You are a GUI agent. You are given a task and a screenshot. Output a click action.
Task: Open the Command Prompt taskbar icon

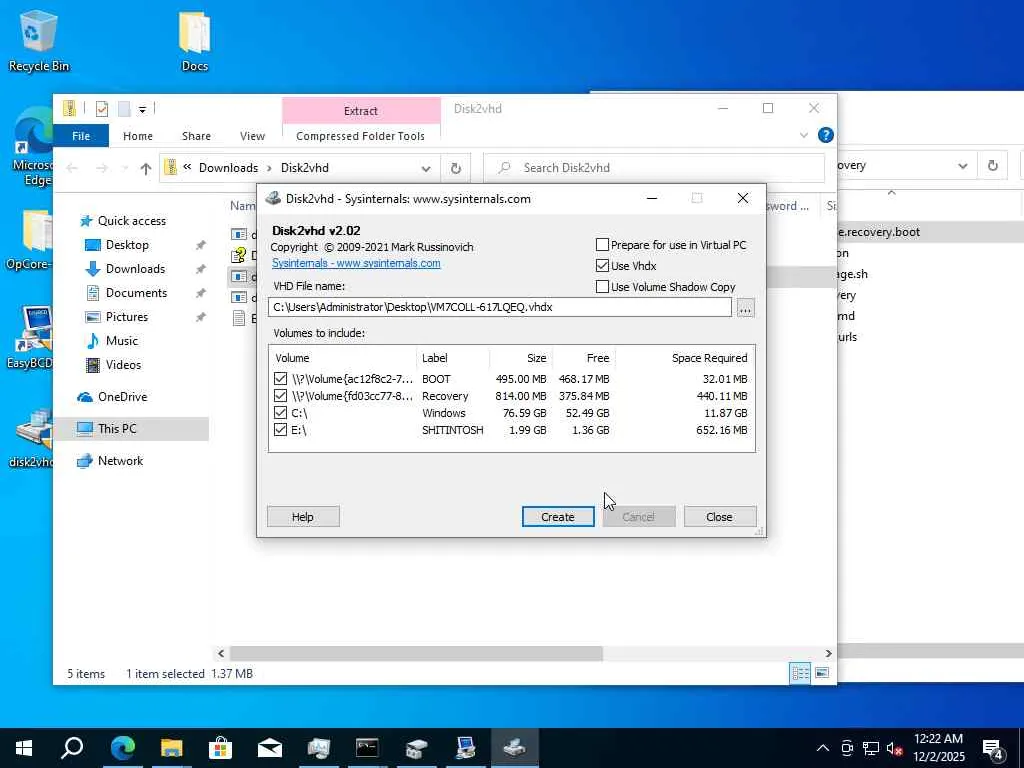click(367, 748)
